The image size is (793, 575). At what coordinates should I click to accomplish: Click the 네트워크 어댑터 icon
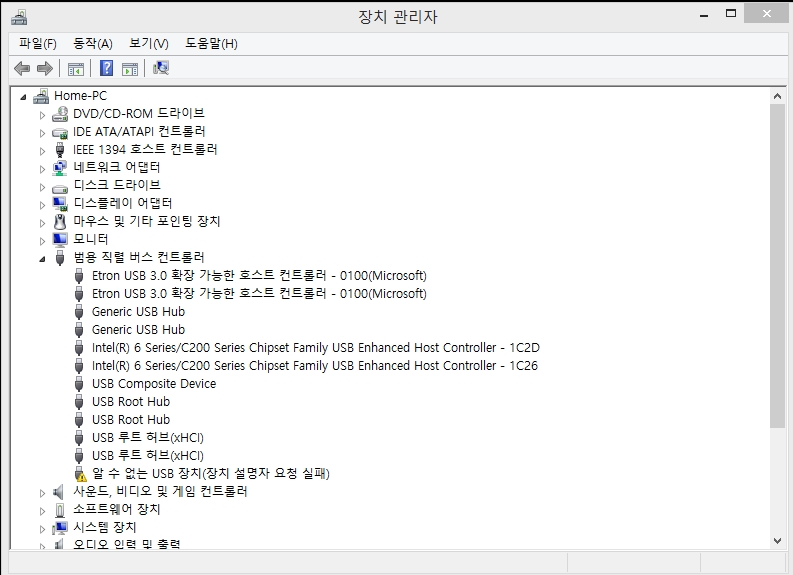(60, 168)
